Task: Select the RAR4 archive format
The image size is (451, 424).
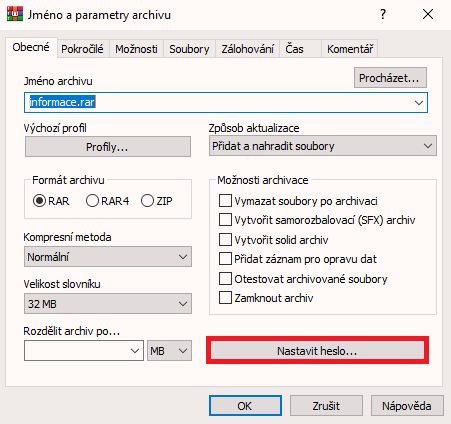Action: pos(92,201)
